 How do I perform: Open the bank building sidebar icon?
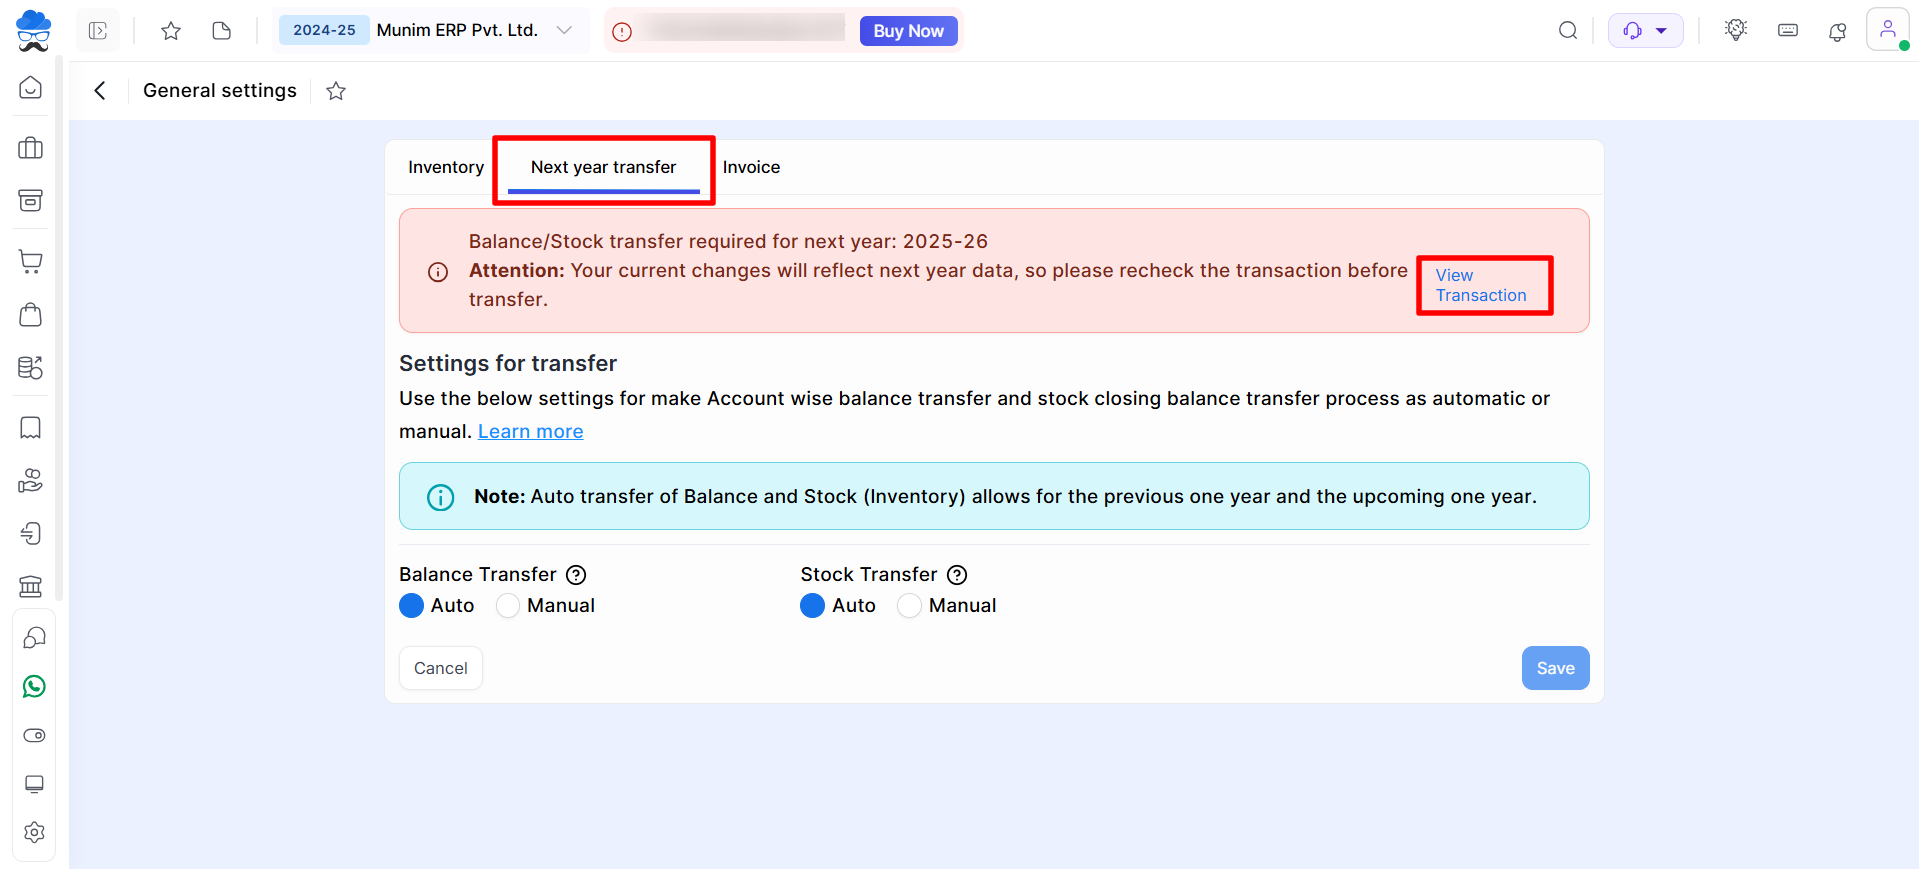tap(31, 586)
